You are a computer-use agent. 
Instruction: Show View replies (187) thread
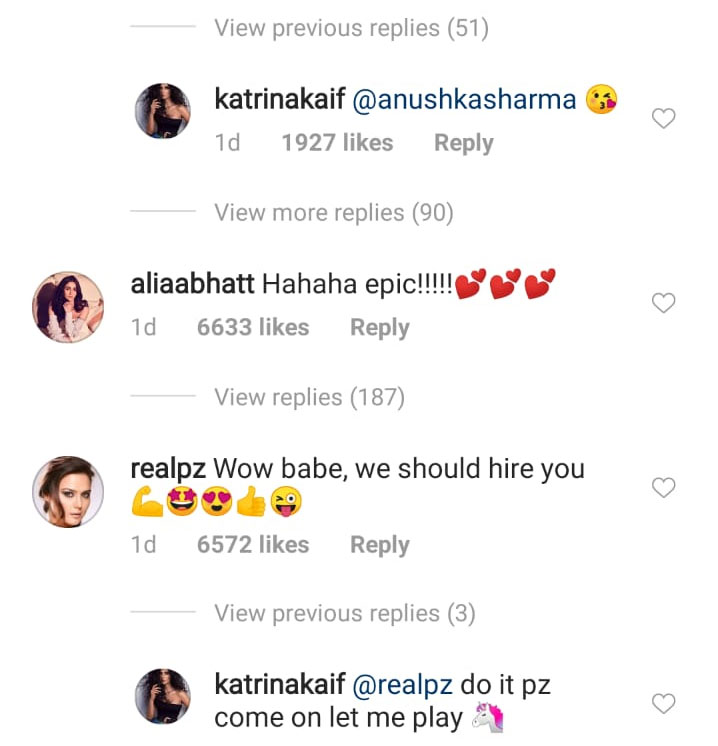coord(309,397)
